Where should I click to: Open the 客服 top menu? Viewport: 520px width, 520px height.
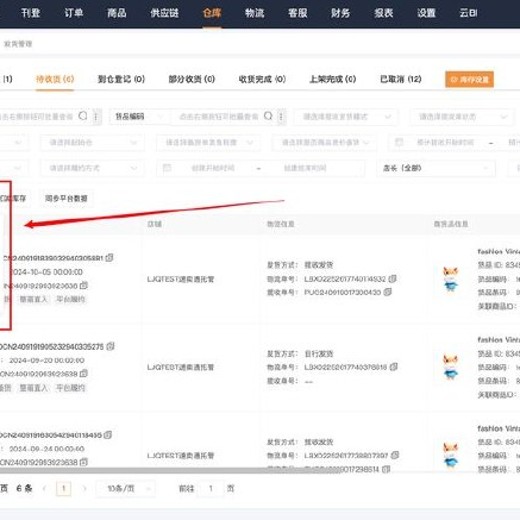(x=297, y=13)
